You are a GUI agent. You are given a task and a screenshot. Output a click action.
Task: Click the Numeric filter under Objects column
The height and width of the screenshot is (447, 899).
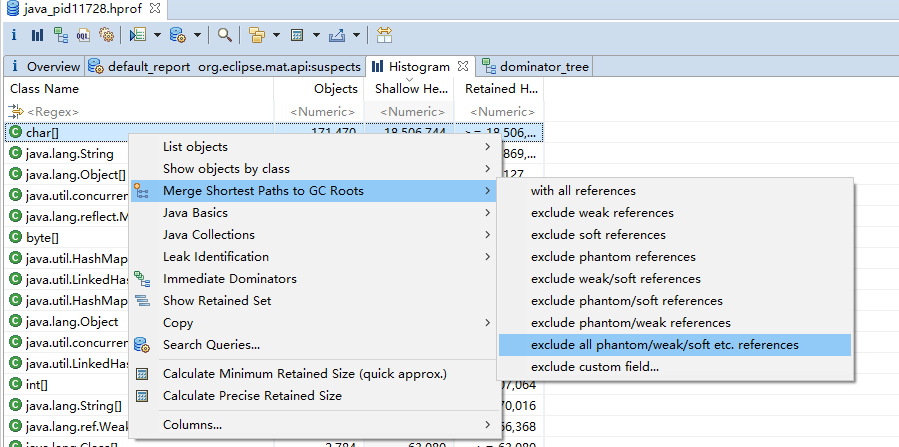tap(319, 112)
